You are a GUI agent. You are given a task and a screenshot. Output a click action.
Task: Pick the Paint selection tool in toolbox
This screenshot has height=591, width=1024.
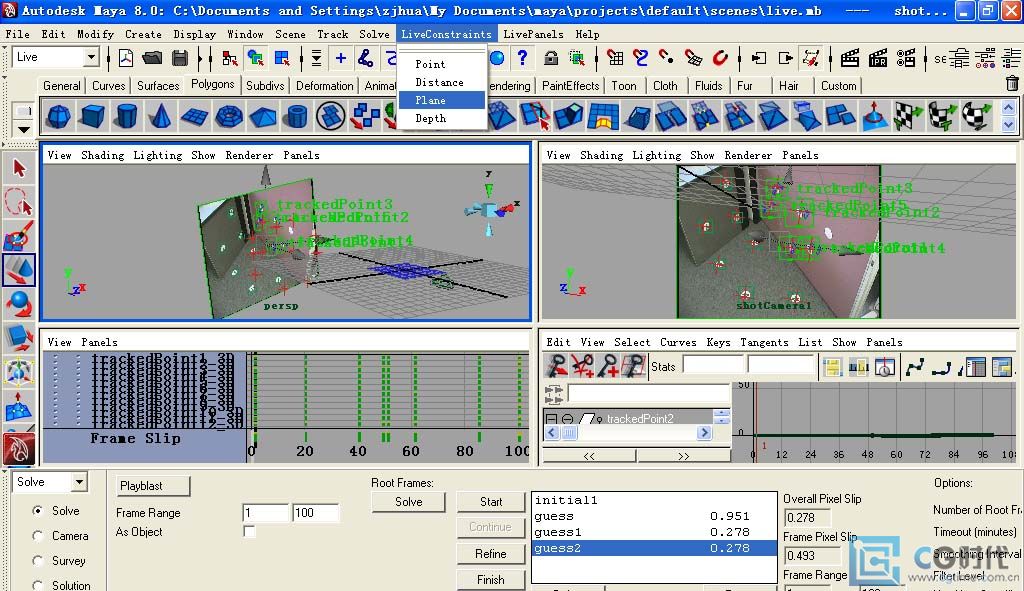[x=19, y=236]
